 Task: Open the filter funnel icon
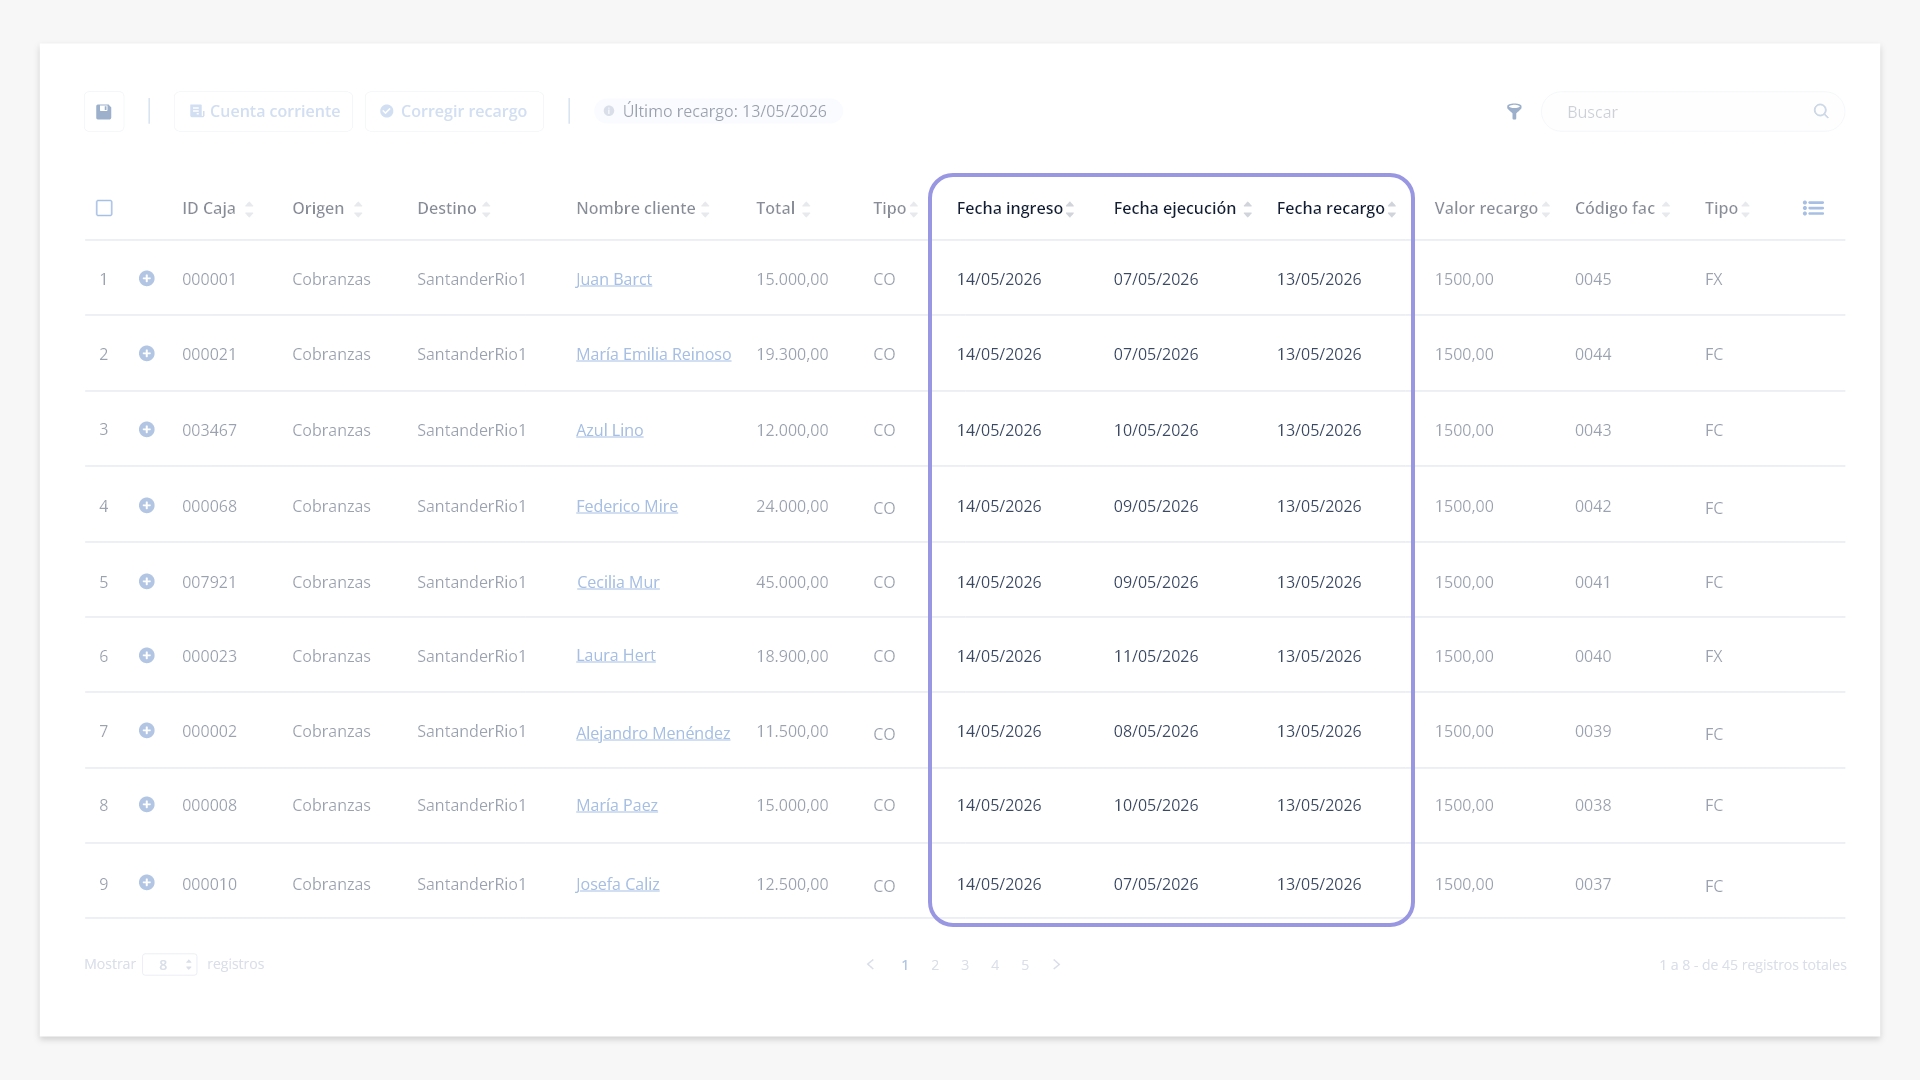[1514, 111]
